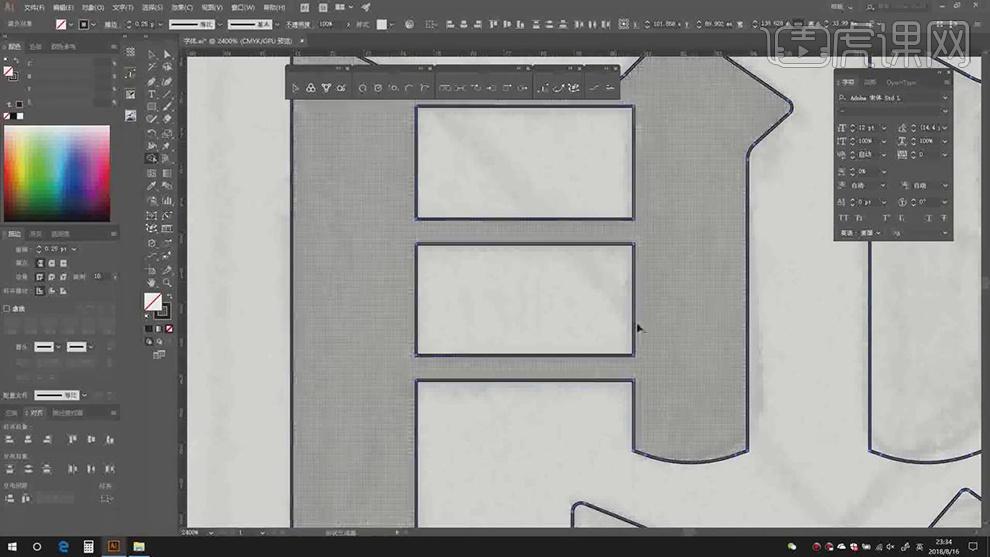Click horizontal align left in Align panel
The image size is (990, 557).
point(9,439)
